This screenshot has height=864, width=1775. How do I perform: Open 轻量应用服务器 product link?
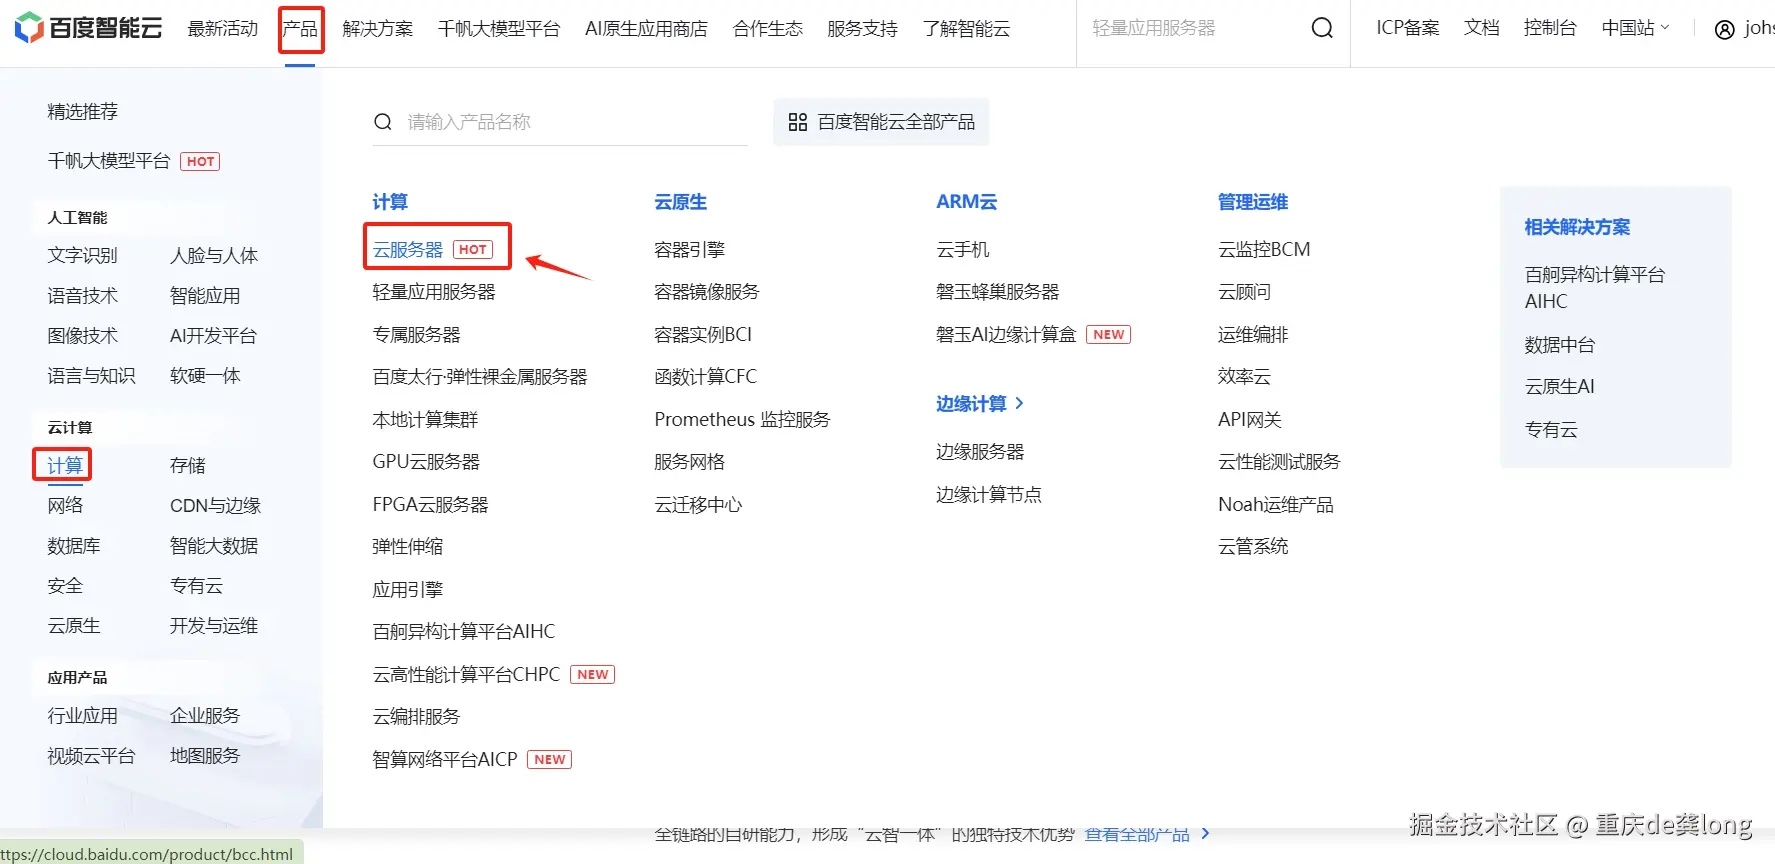[434, 292]
